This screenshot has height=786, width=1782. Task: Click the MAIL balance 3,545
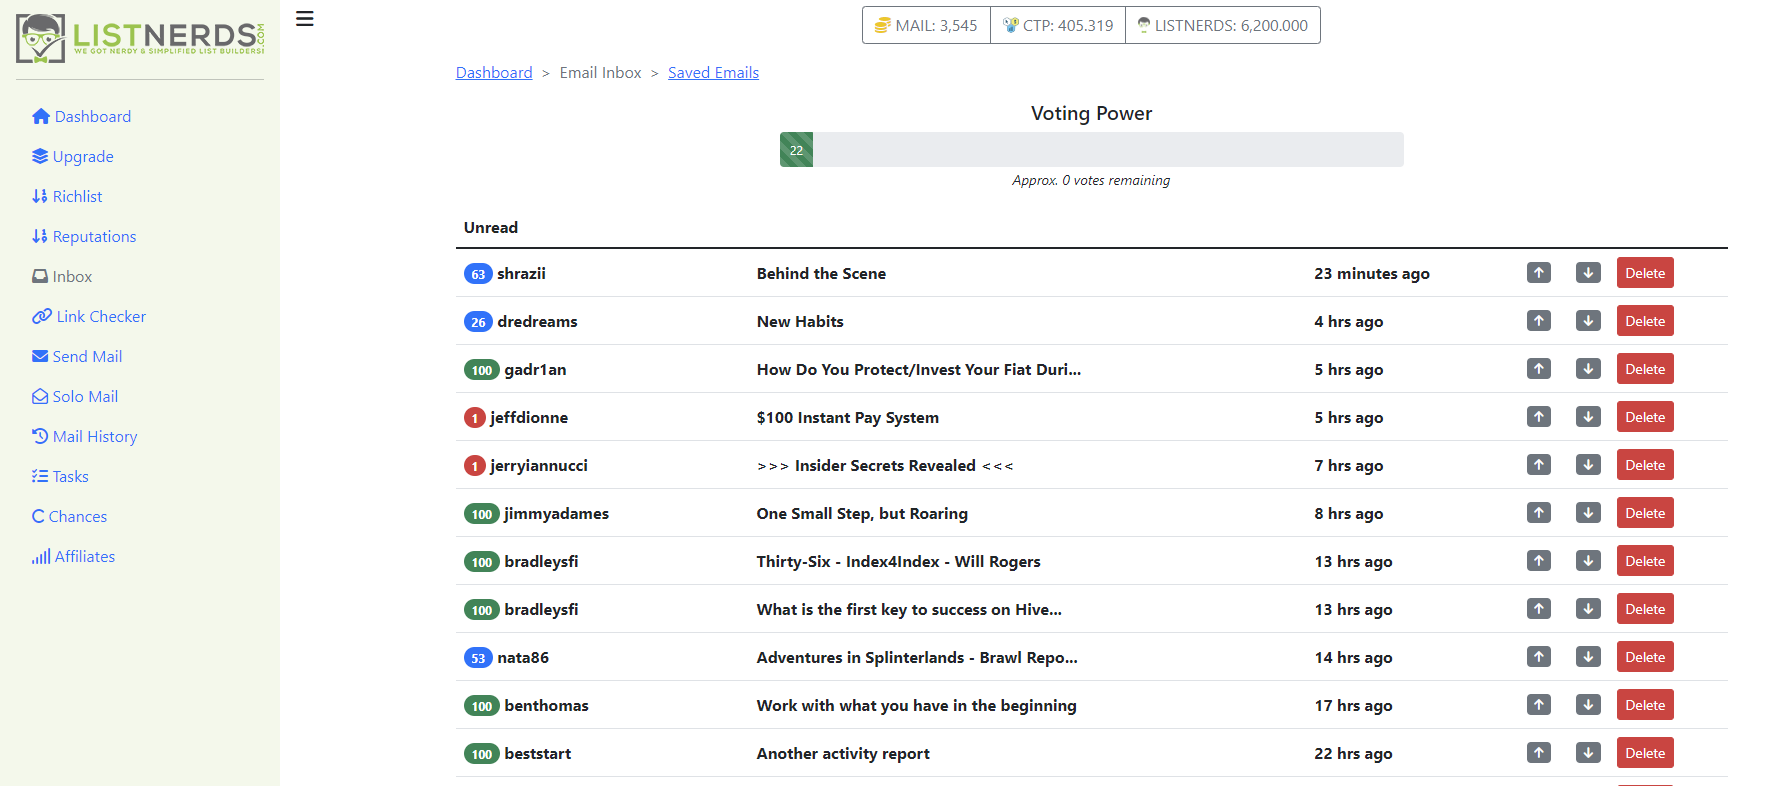pos(926,25)
